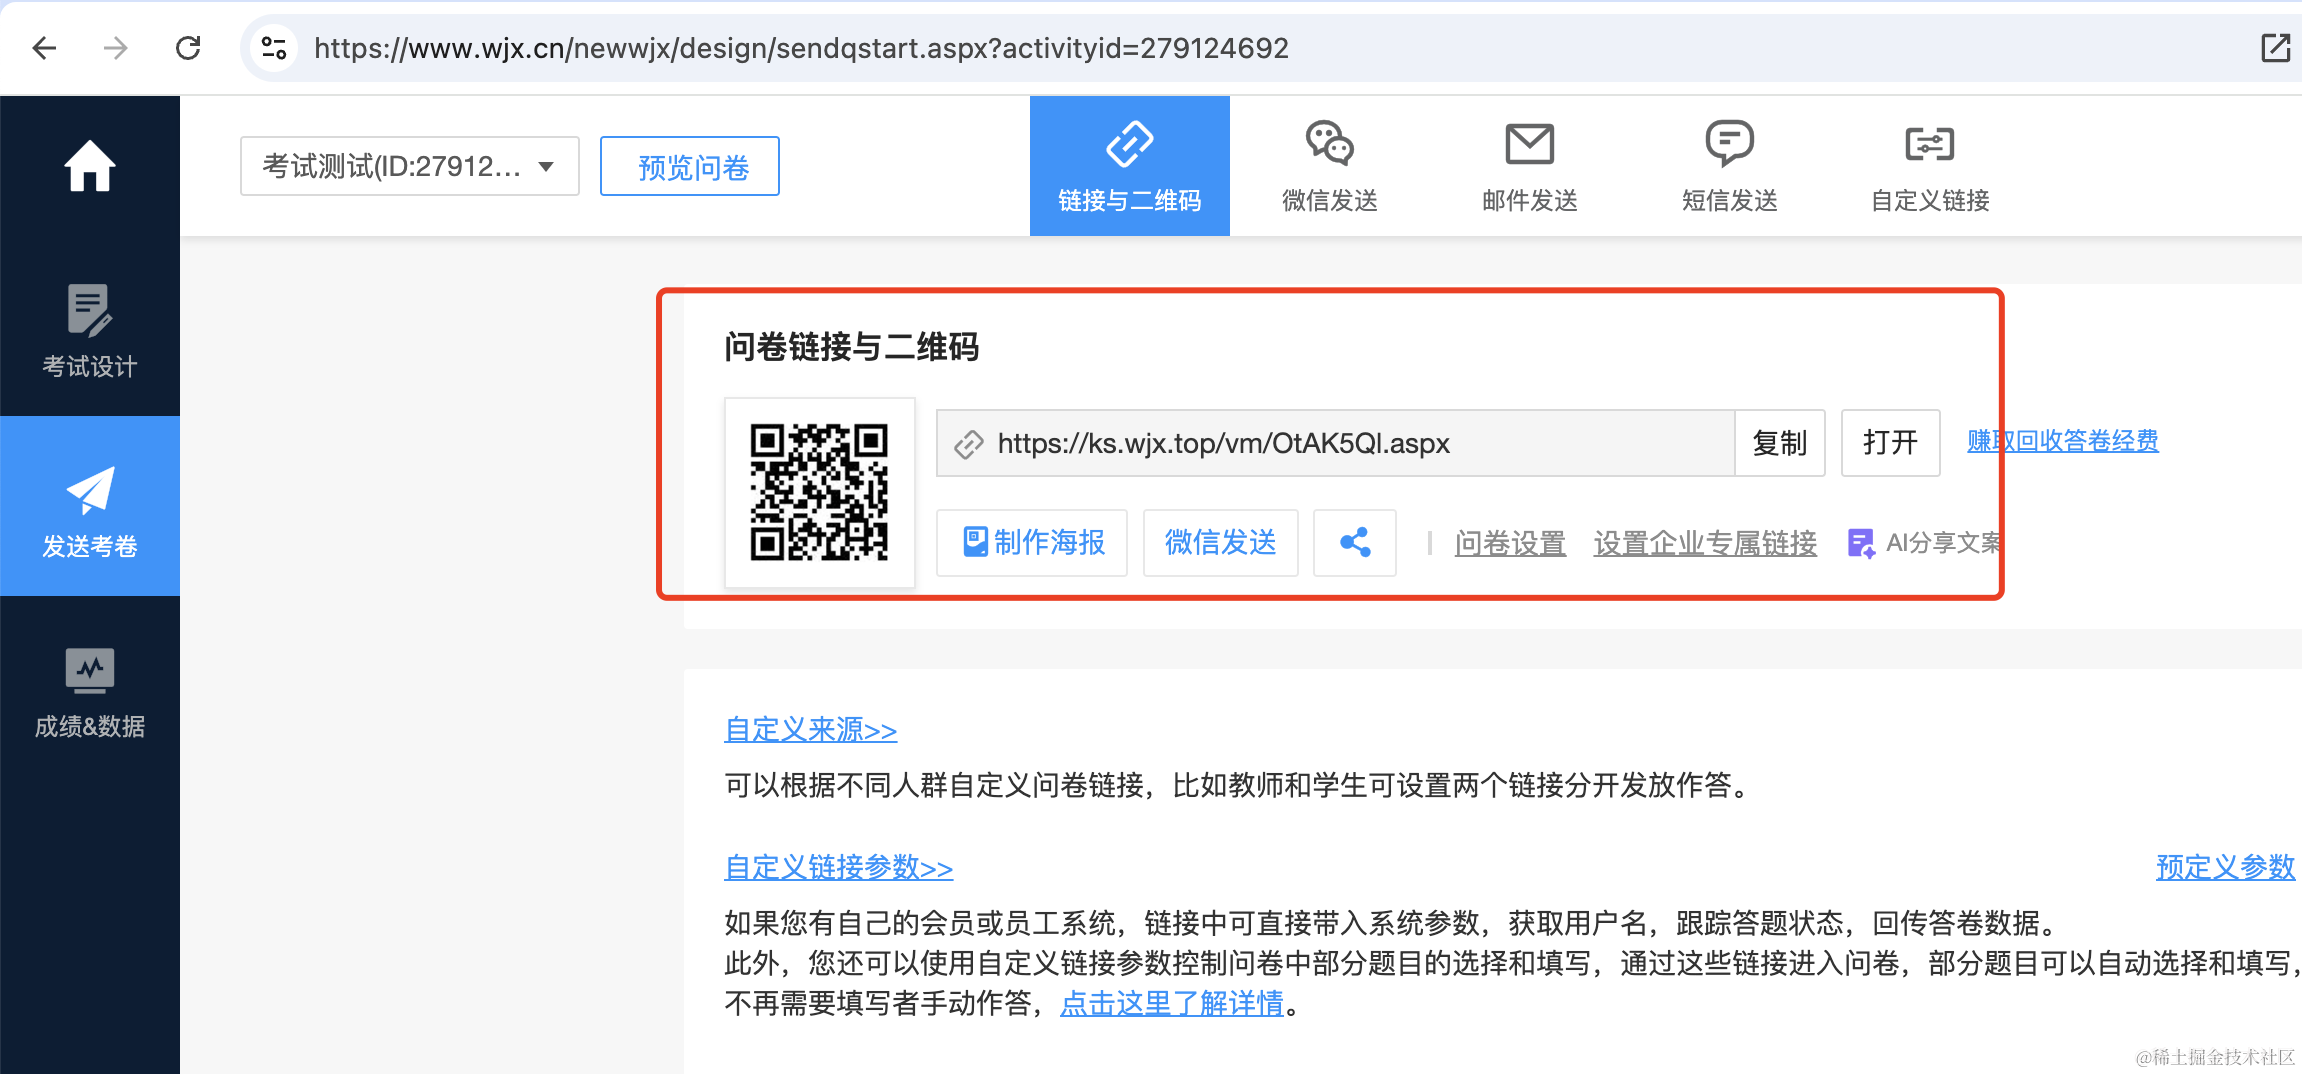
Task: Click the 制作海报 button
Action: point(1032,543)
